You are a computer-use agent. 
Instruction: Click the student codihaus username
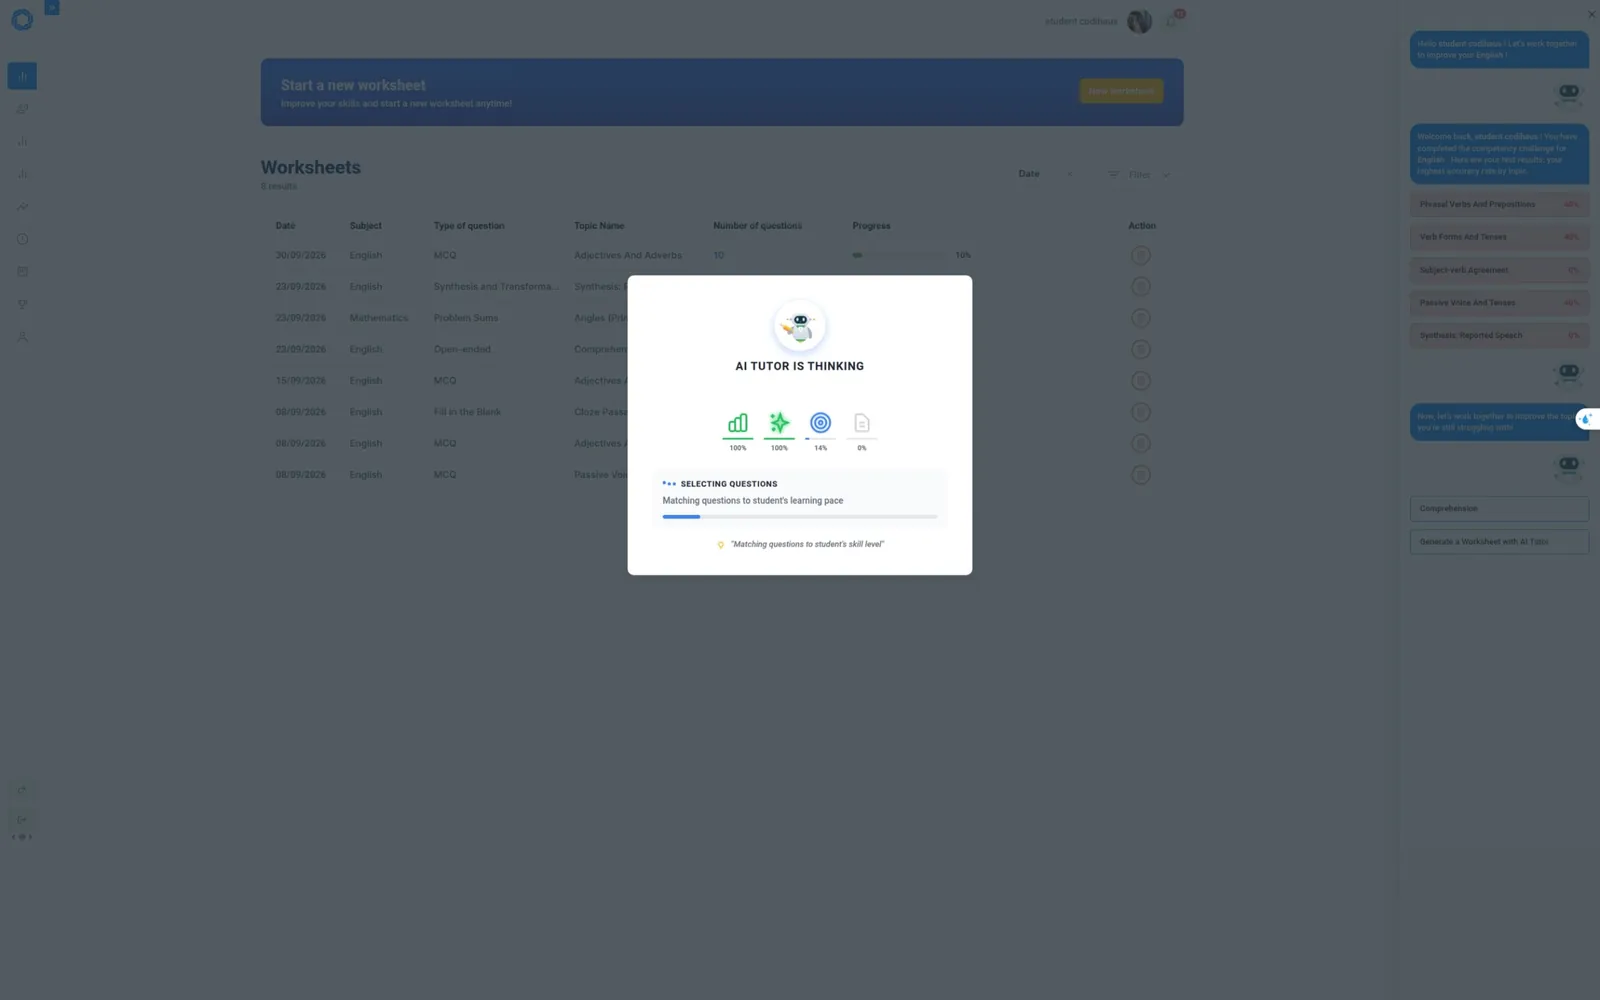pos(1081,21)
